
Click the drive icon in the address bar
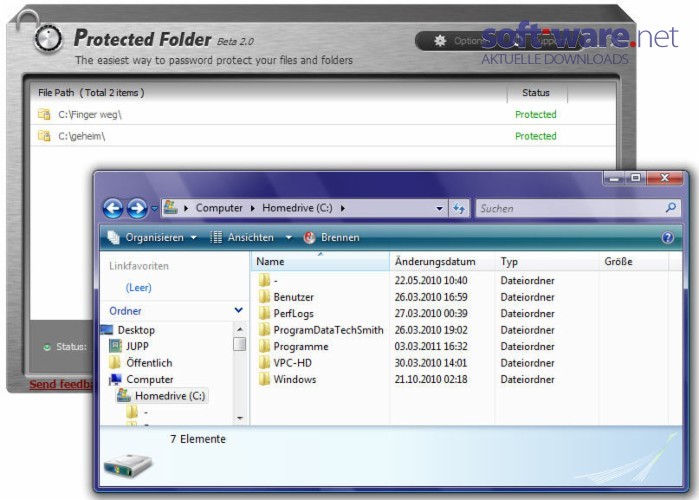(170, 207)
